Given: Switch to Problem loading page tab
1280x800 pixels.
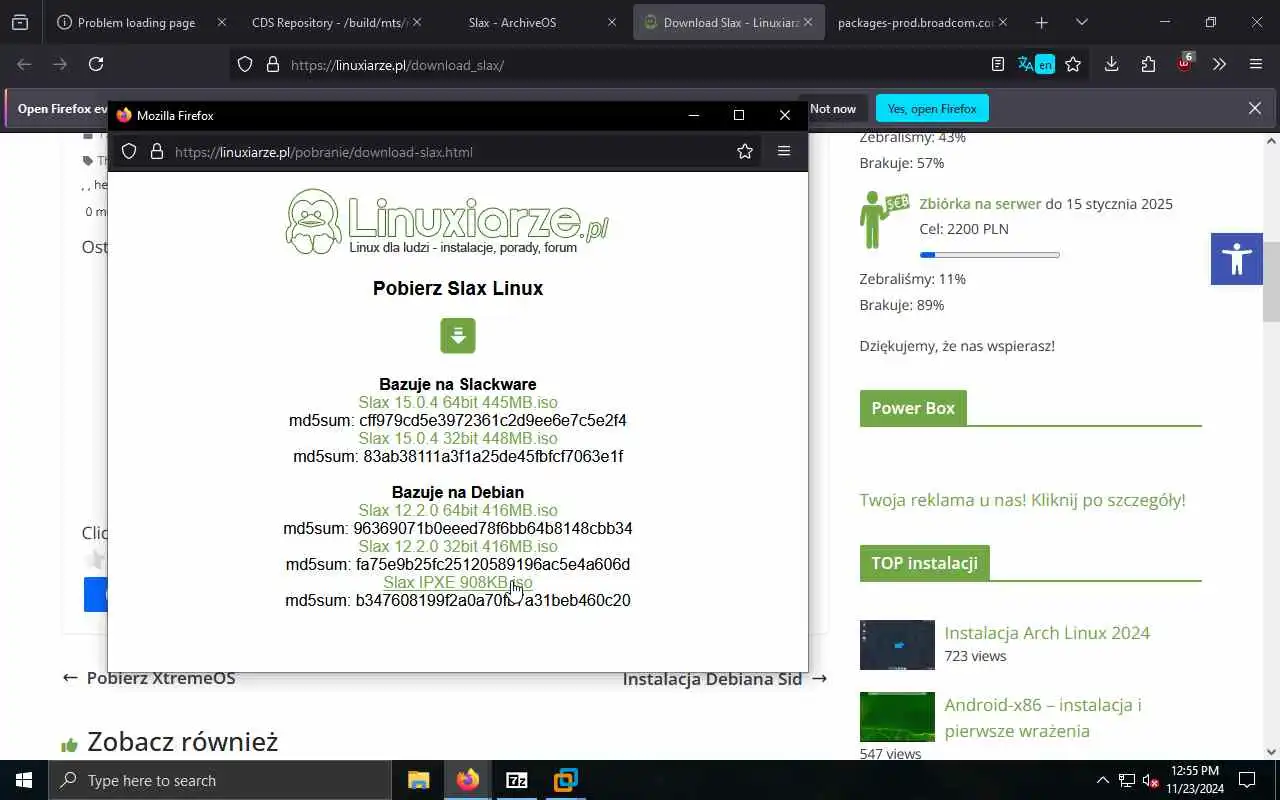Looking at the screenshot, I should 136,22.
